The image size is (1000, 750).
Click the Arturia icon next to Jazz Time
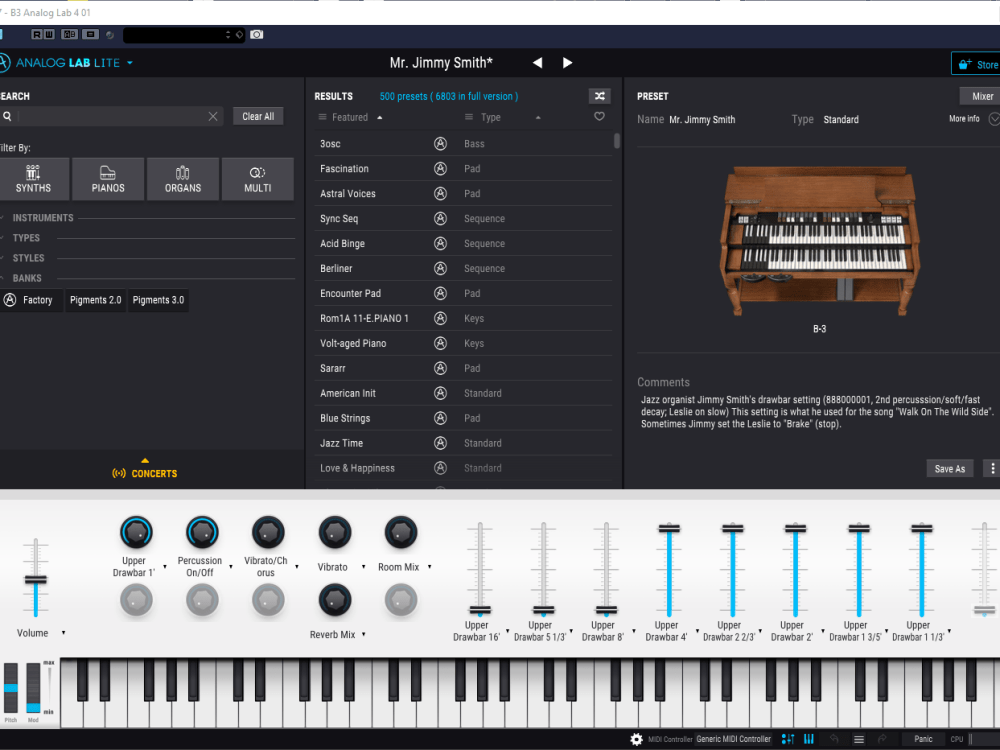point(440,443)
